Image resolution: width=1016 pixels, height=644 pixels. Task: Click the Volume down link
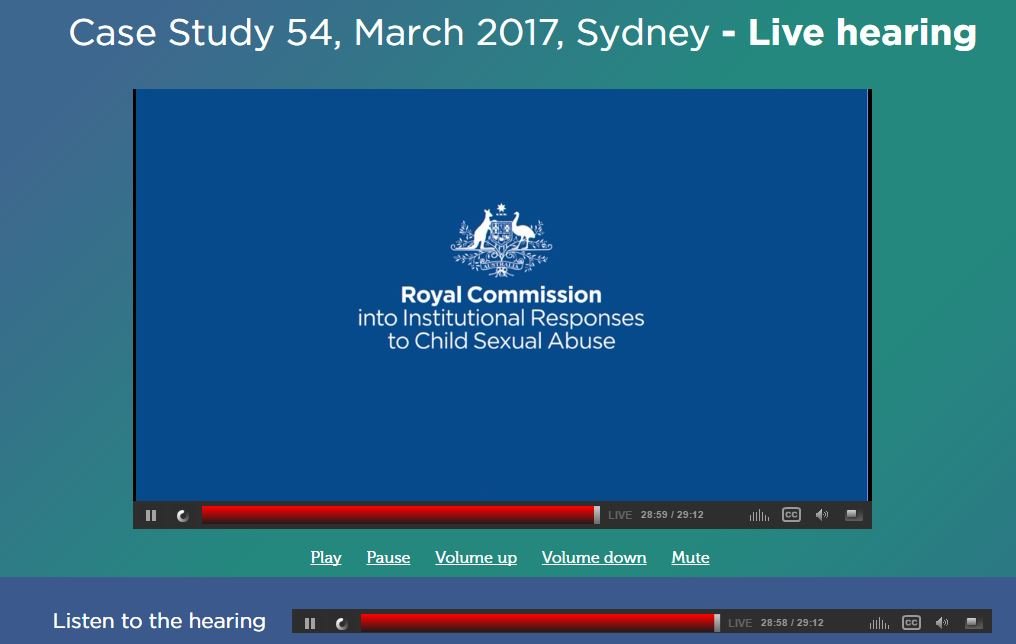click(594, 557)
